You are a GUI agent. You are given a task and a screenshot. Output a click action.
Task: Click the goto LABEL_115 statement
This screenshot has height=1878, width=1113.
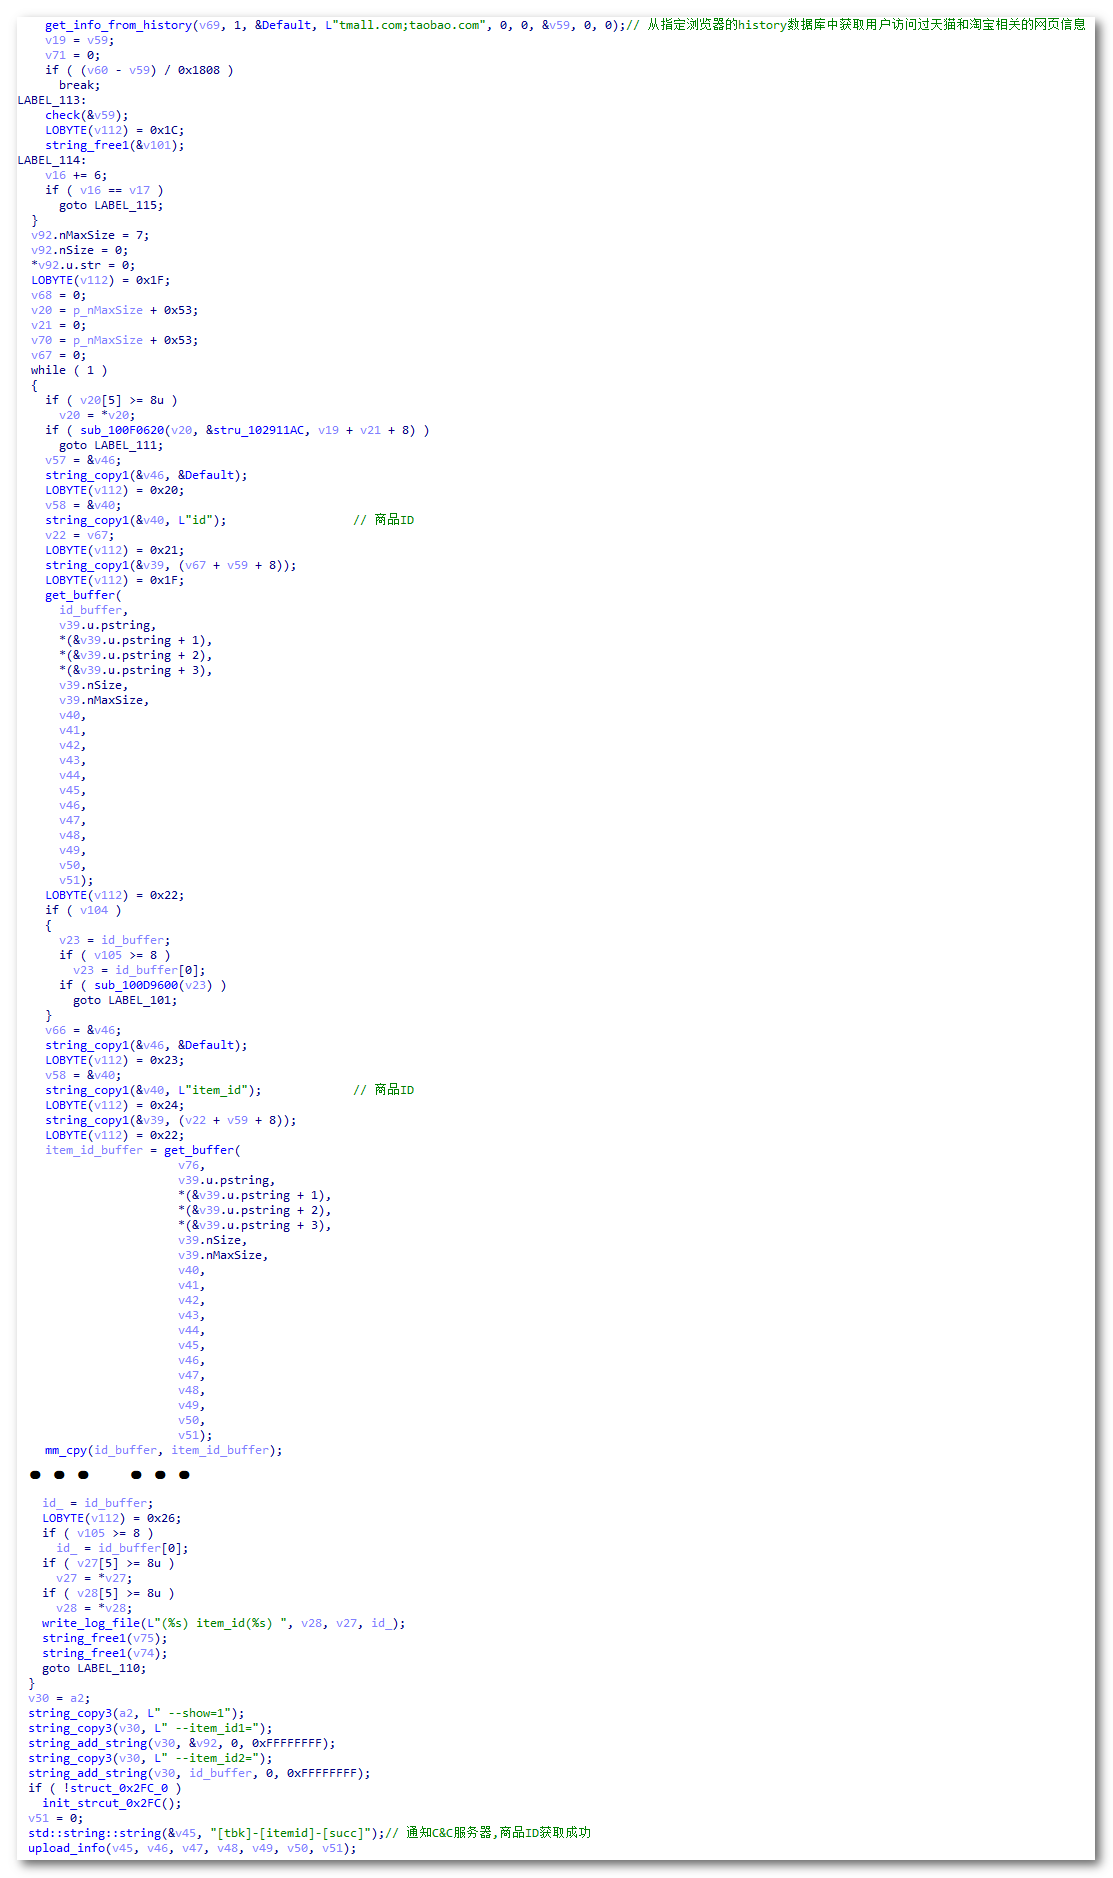pyautogui.click(x=110, y=205)
